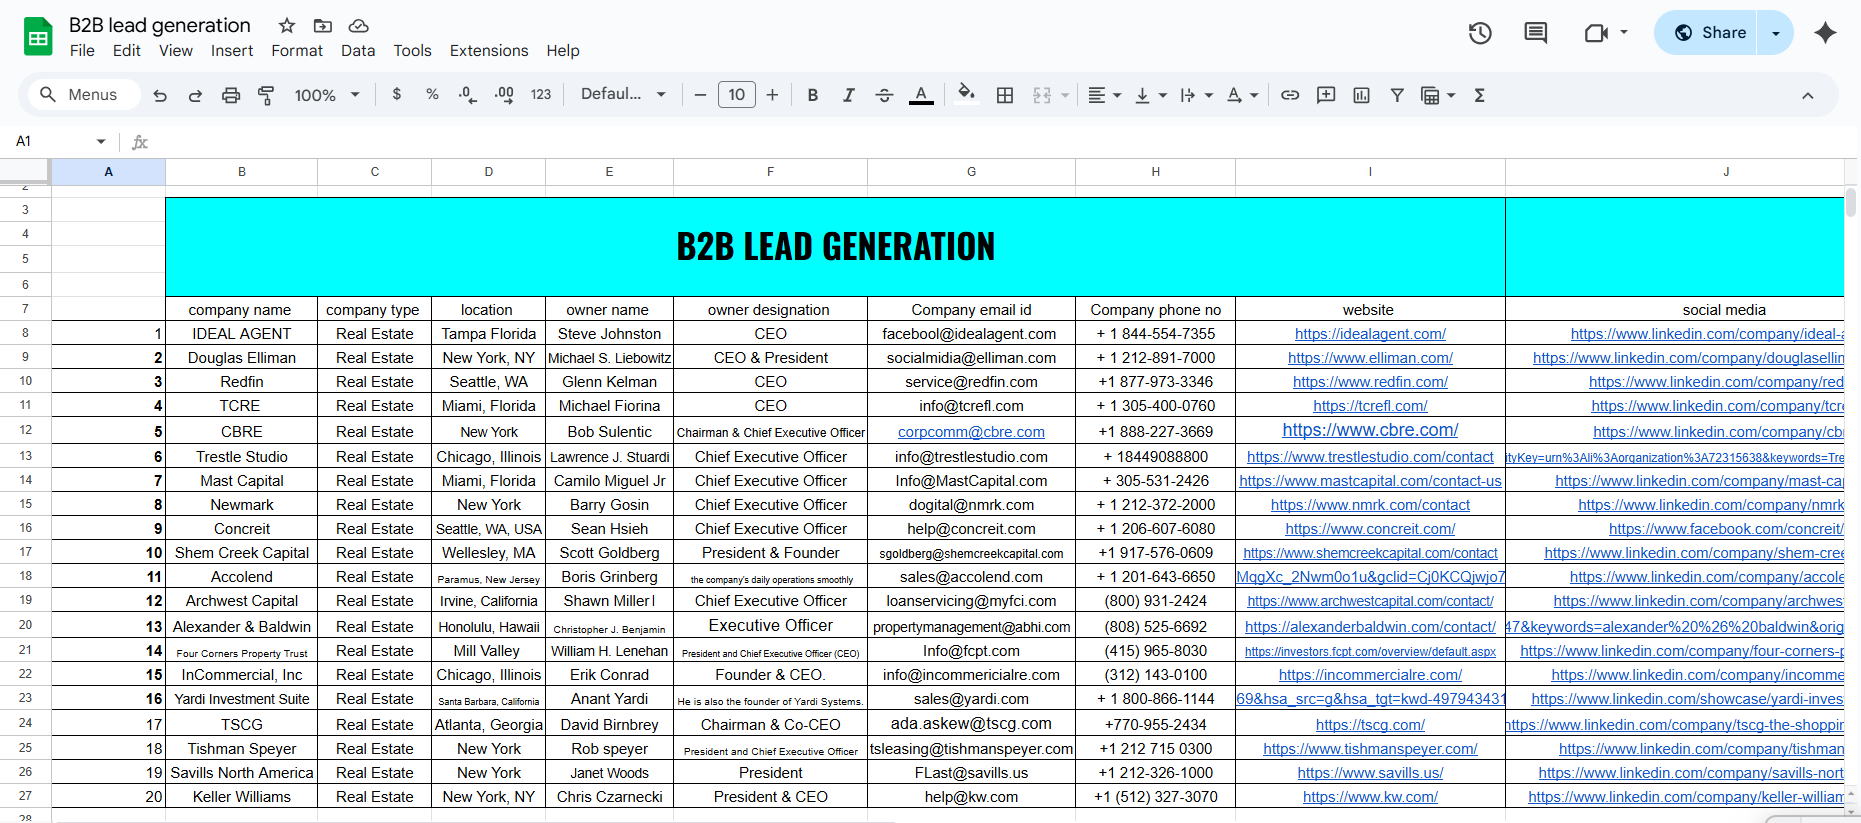
Task: Format as percent
Action: click(x=432, y=94)
